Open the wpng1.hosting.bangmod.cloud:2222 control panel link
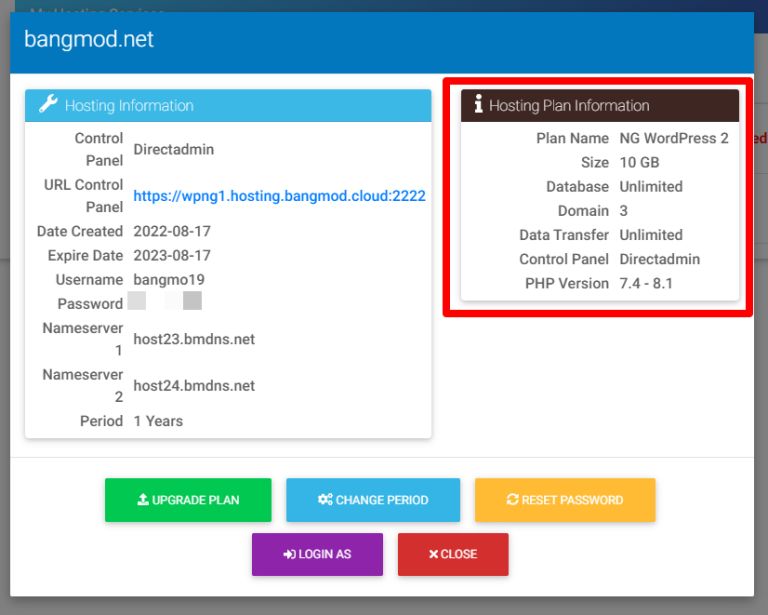 [279, 196]
